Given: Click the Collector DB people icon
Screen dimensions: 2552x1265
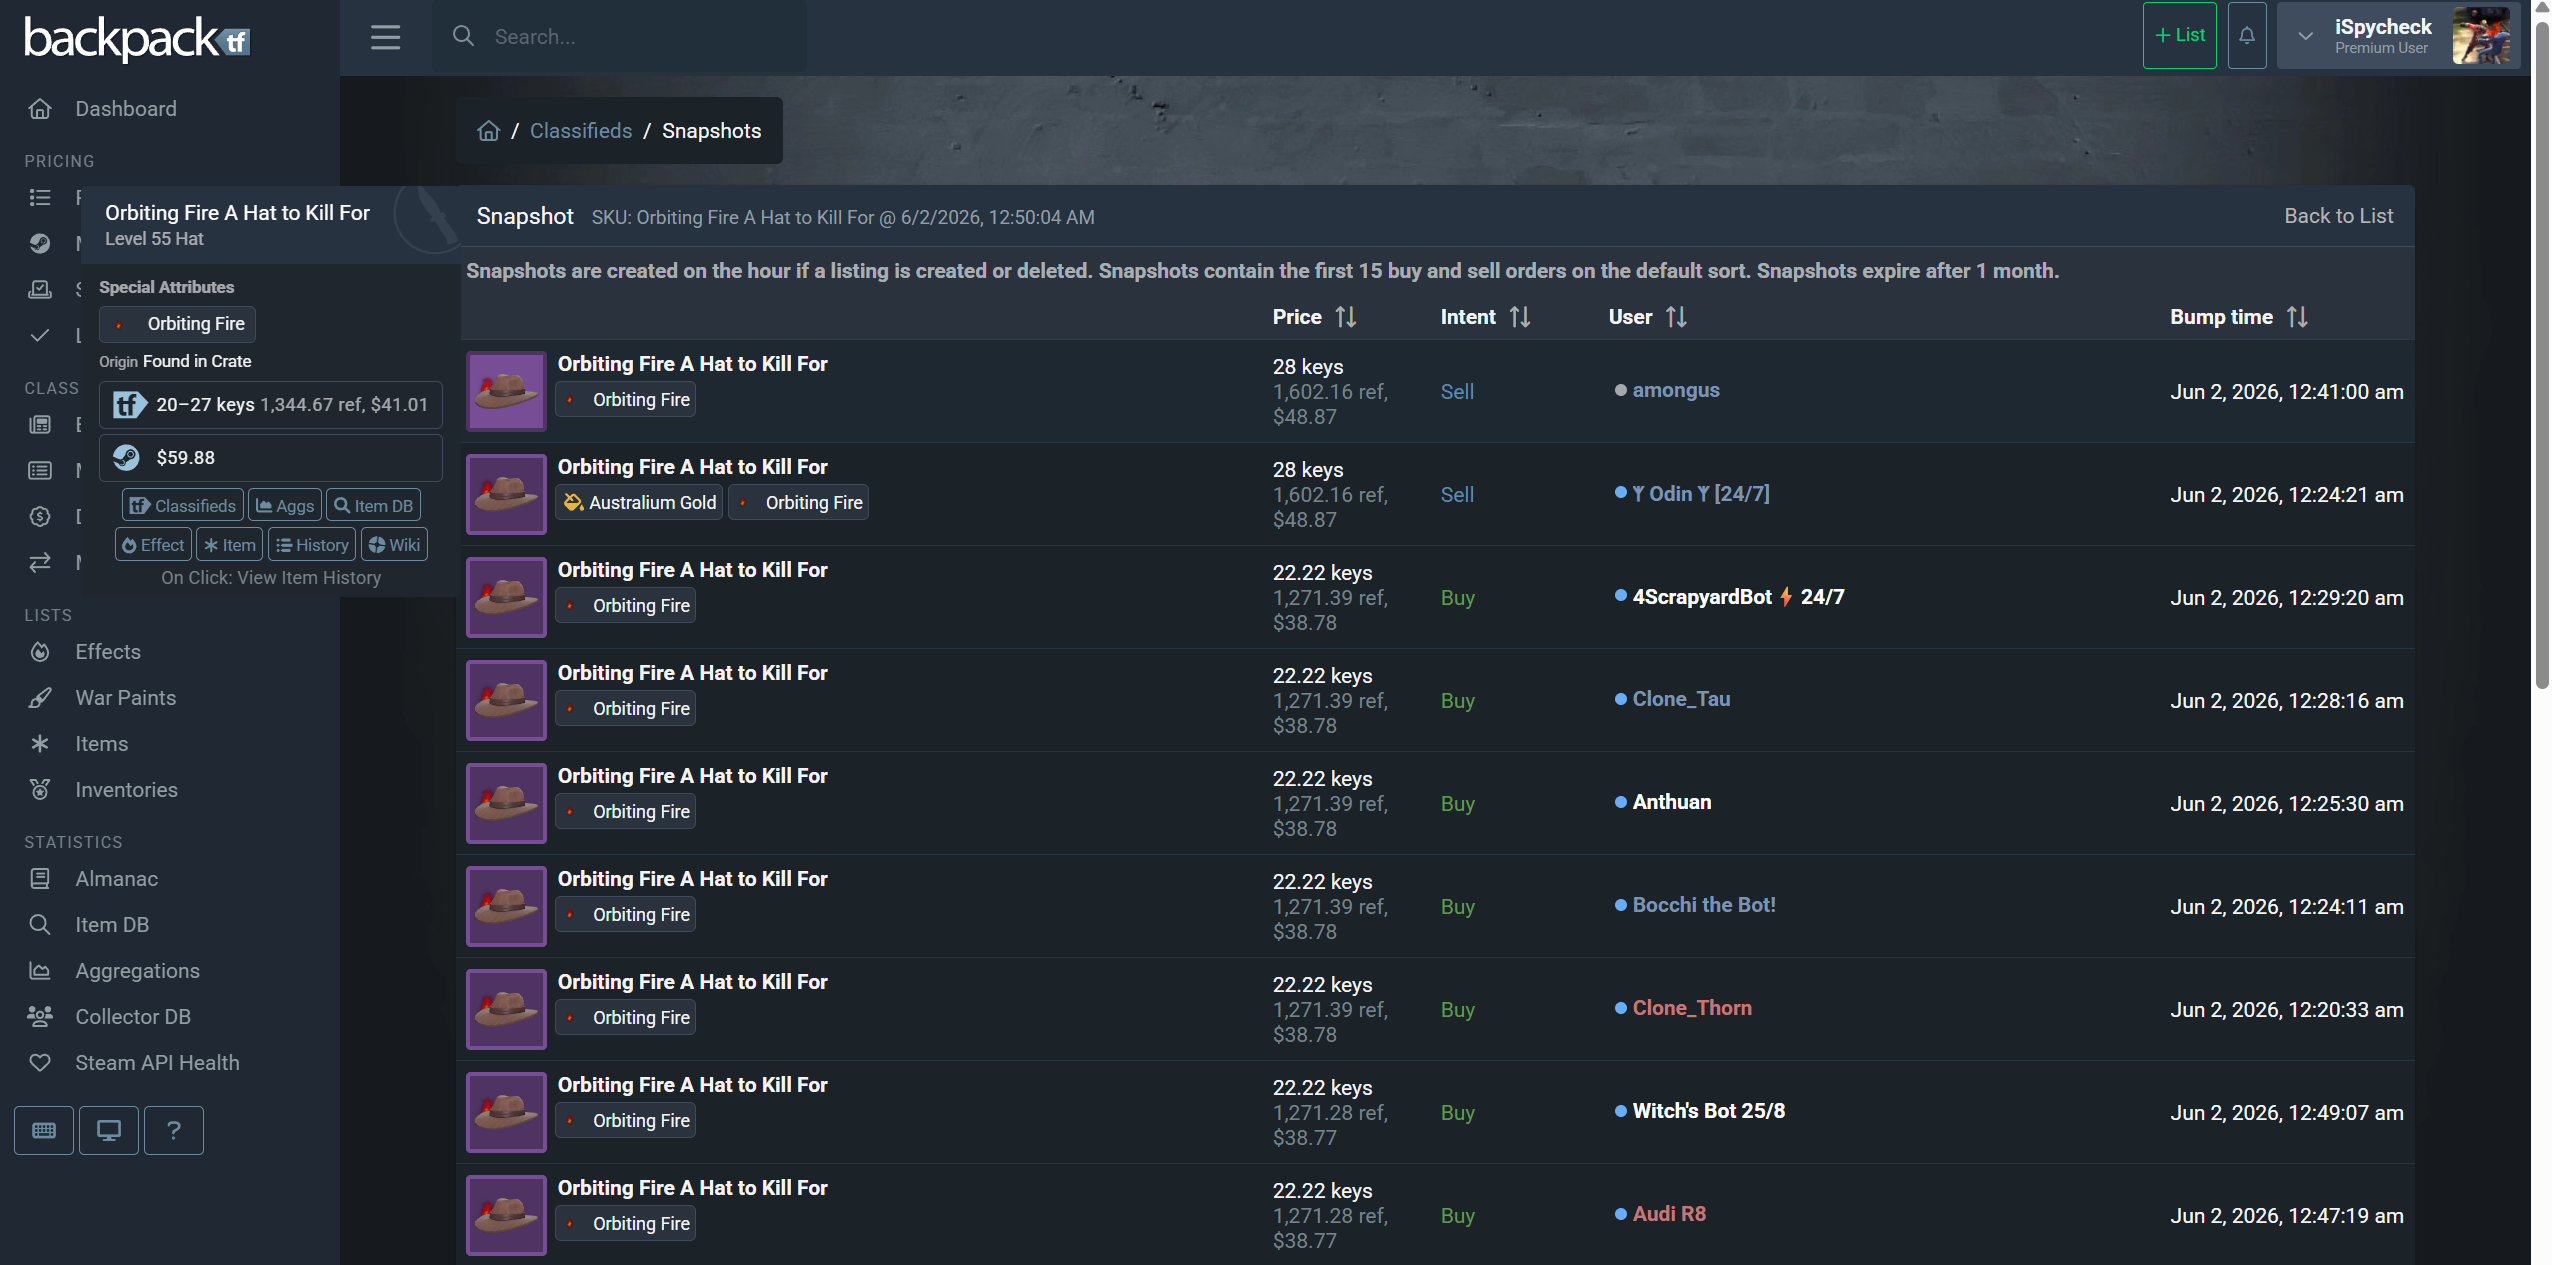Looking at the screenshot, I should click(x=40, y=1017).
